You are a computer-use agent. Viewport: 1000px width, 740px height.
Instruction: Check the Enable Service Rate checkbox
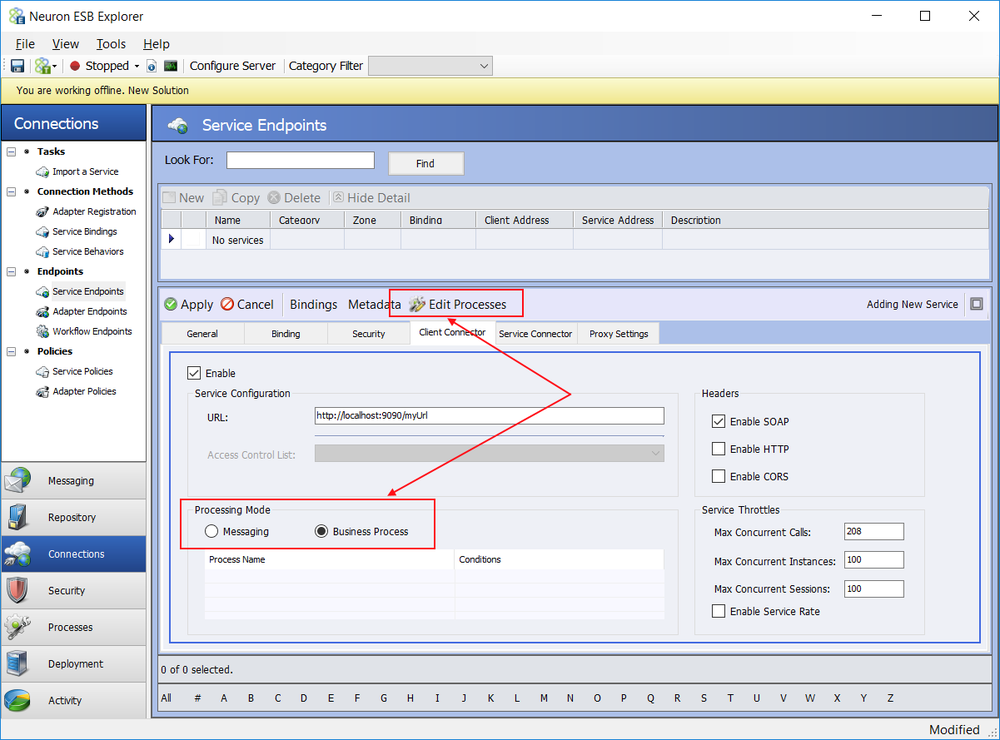pyautogui.click(x=718, y=611)
